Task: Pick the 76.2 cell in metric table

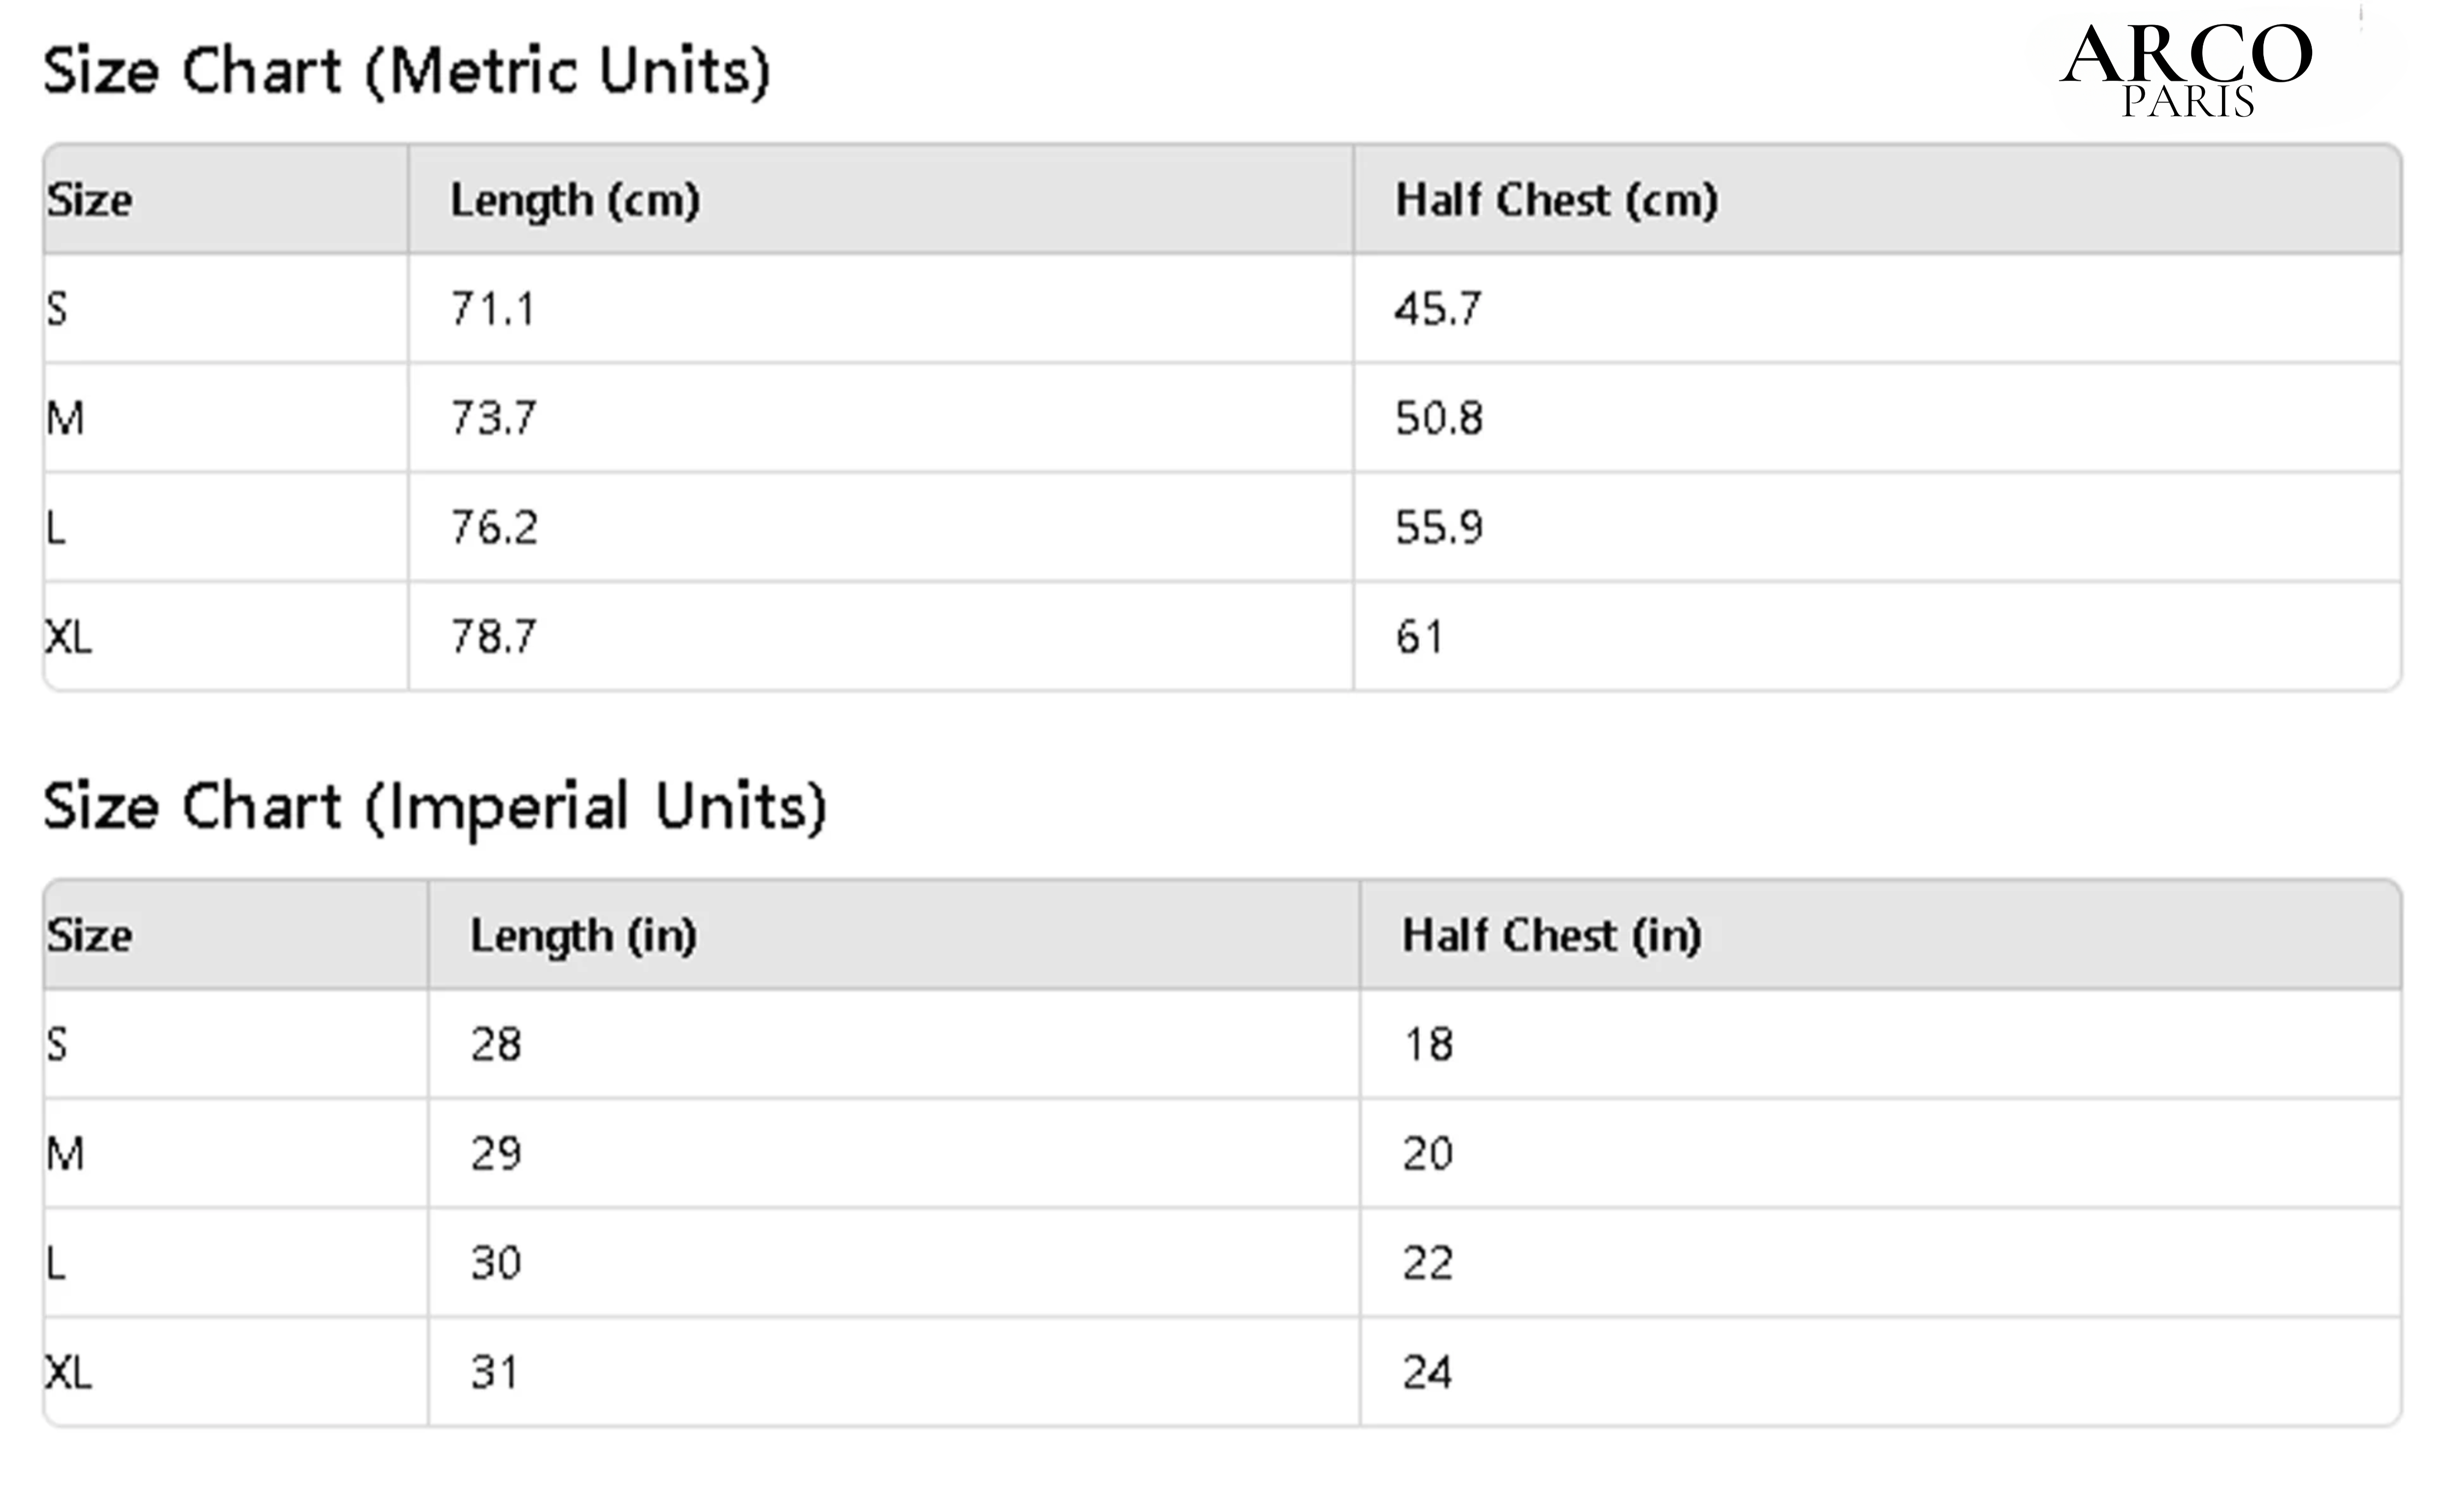Action: (494, 527)
